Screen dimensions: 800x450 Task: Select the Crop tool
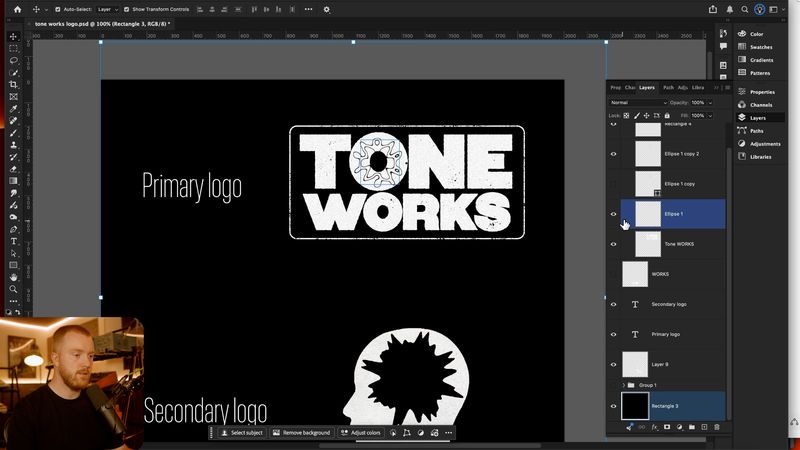coord(14,84)
